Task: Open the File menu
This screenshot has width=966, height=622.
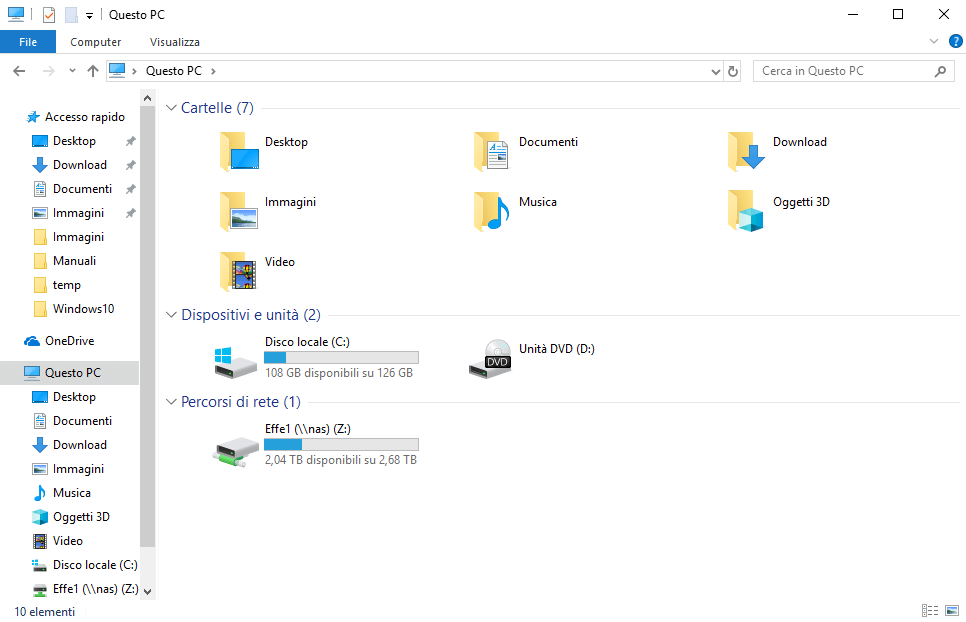Action: 28,42
